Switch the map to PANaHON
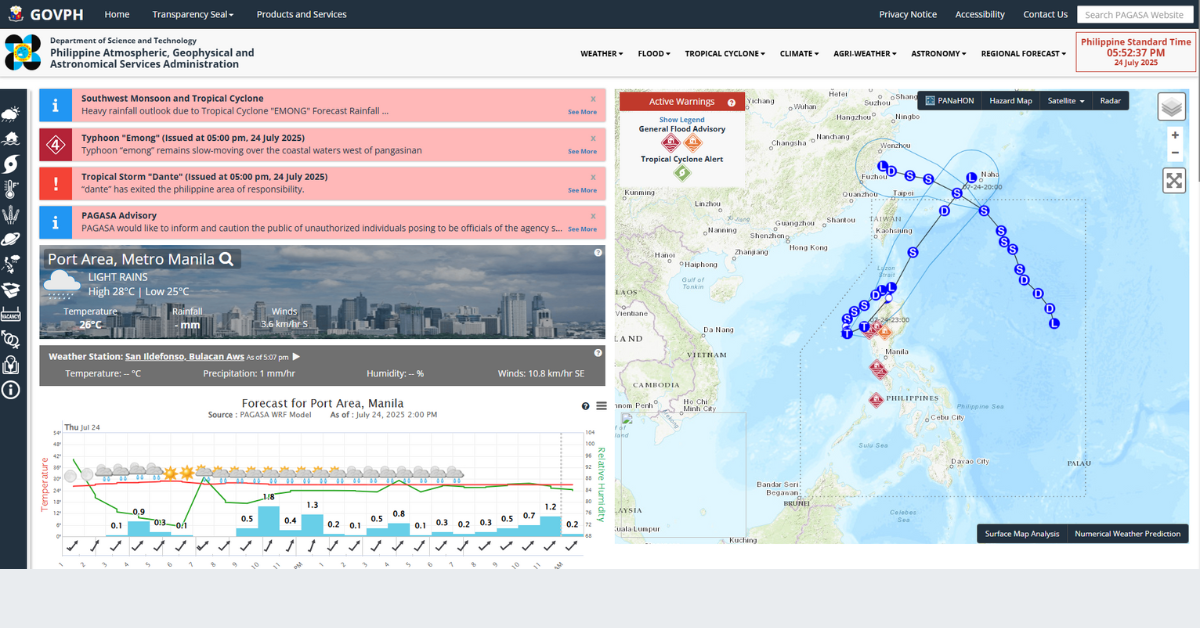The image size is (1200, 628). (949, 101)
